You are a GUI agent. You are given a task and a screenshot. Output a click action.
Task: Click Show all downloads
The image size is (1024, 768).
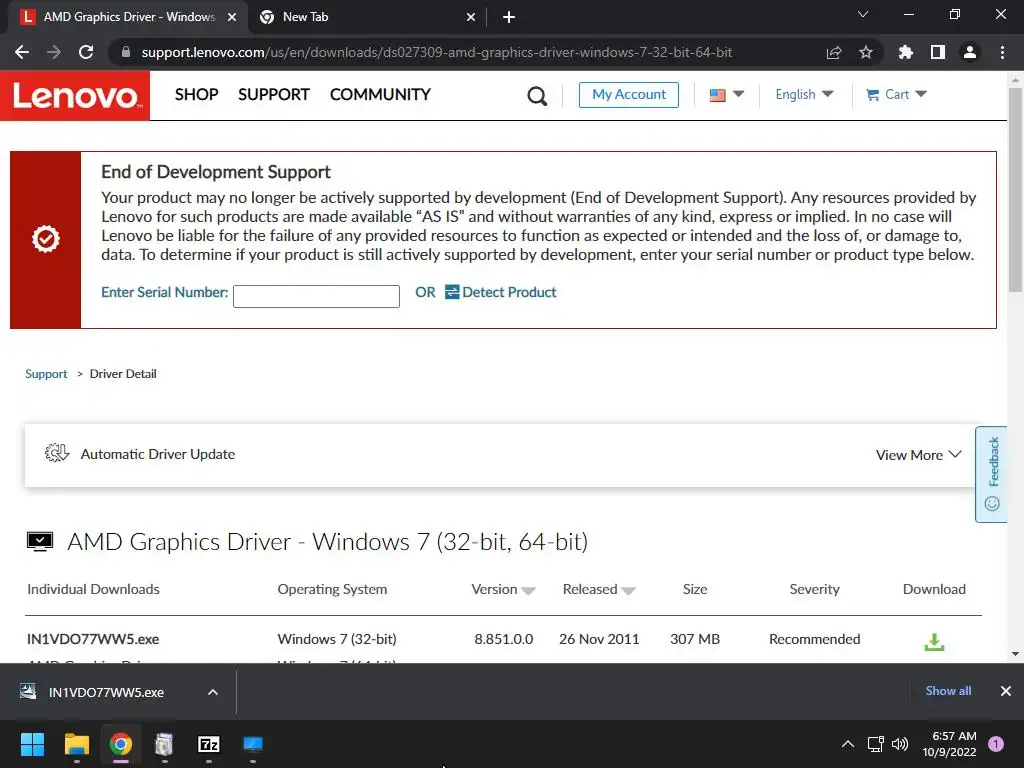pos(948,691)
